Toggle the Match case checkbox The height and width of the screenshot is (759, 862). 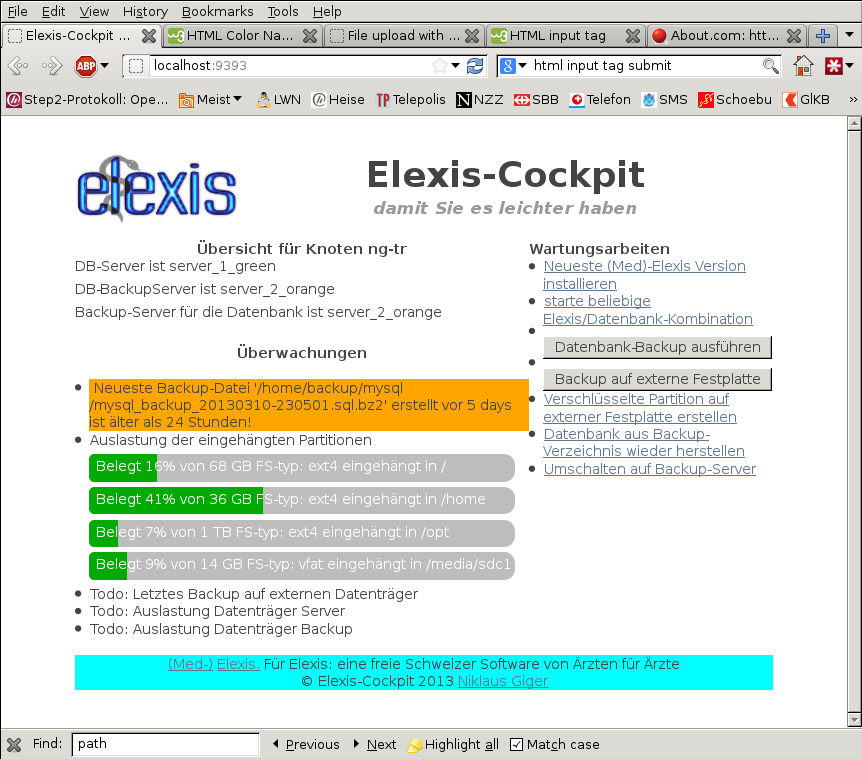516,745
